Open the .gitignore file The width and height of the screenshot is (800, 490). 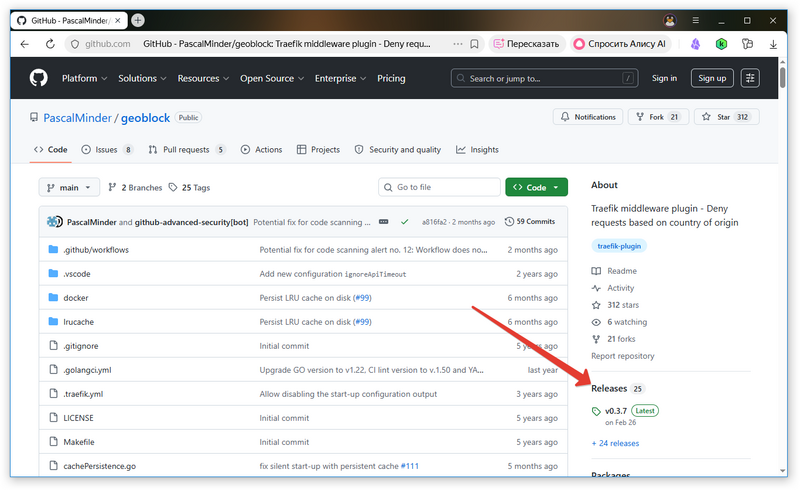click(x=81, y=346)
